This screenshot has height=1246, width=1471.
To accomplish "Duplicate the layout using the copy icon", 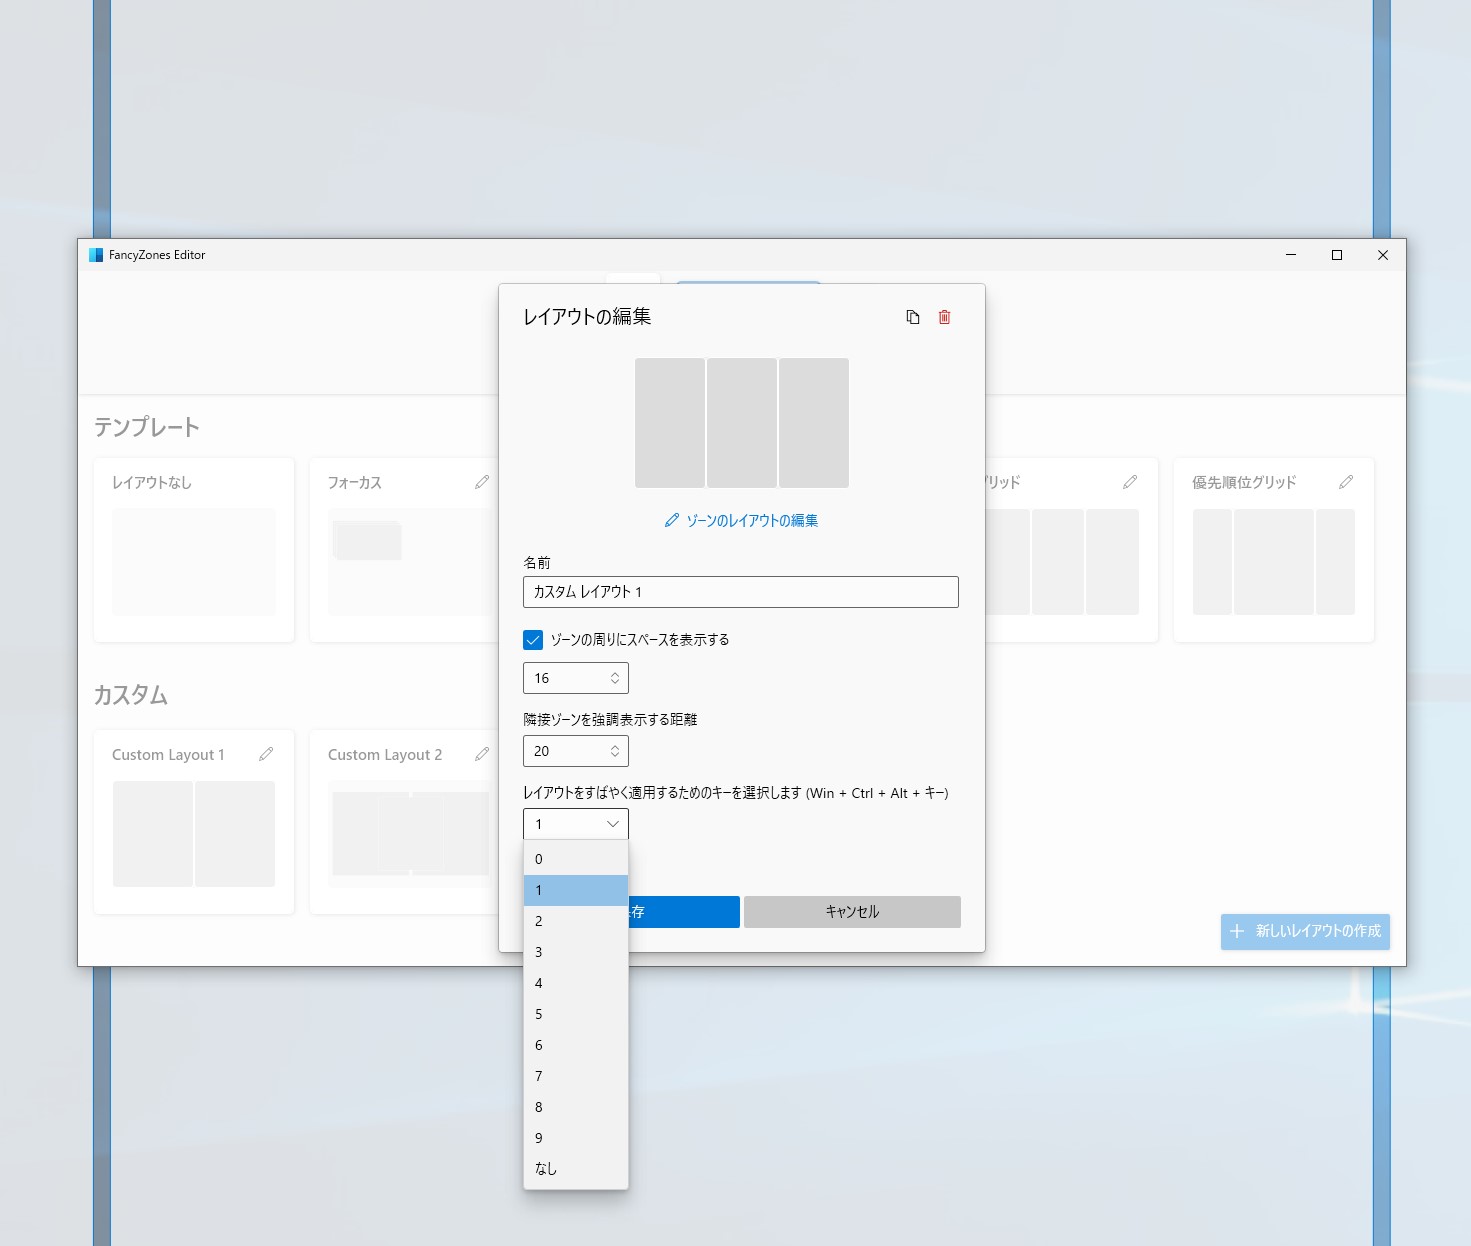I will (911, 316).
